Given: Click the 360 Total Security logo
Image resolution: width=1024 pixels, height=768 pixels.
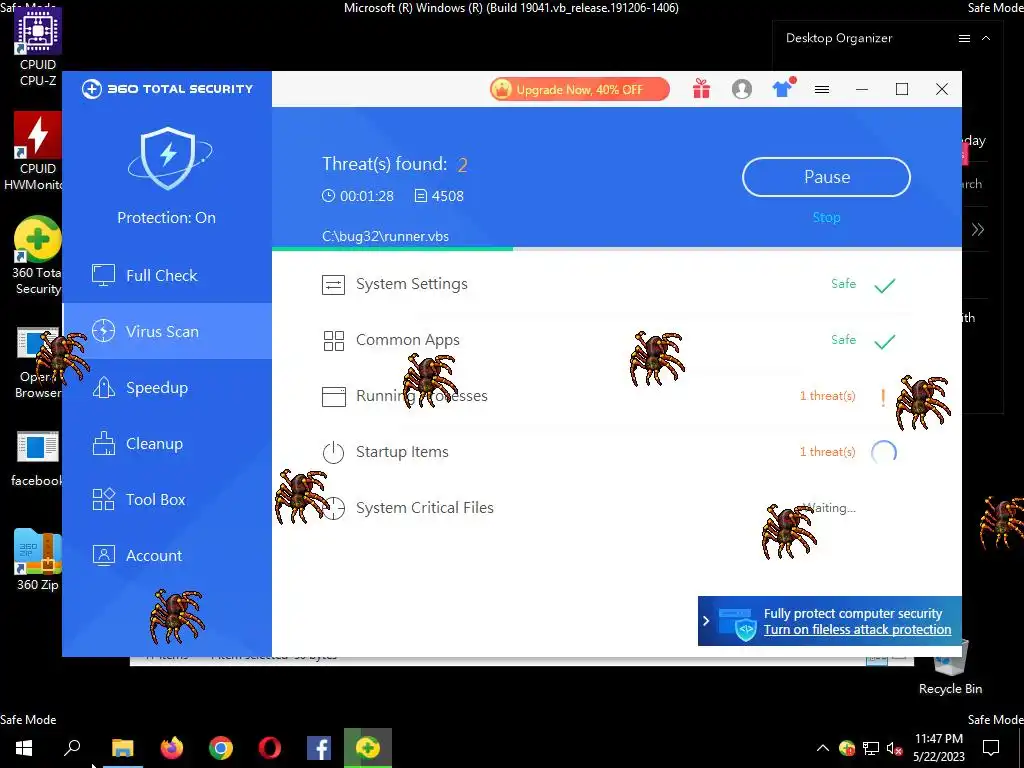Looking at the screenshot, I should coord(167,89).
